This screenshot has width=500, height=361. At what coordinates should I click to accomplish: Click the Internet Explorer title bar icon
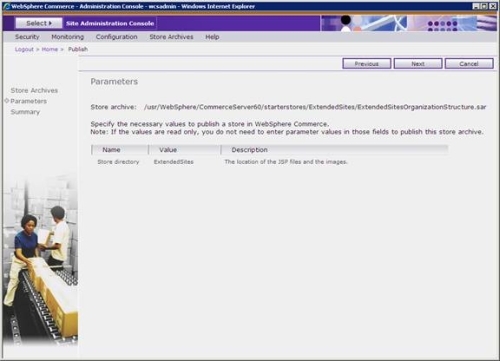(x=6, y=6)
